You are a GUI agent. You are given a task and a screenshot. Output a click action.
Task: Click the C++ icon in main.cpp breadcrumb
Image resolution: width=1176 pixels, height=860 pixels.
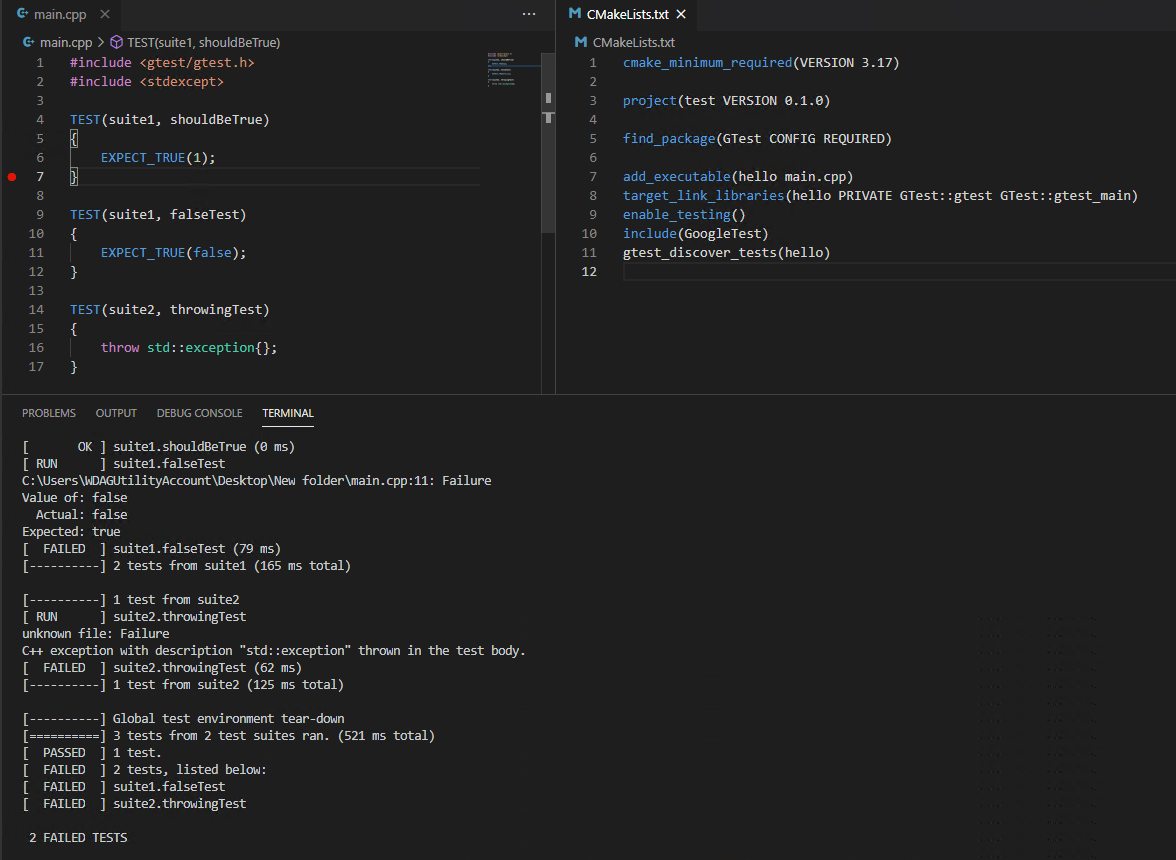tap(28, 43)
